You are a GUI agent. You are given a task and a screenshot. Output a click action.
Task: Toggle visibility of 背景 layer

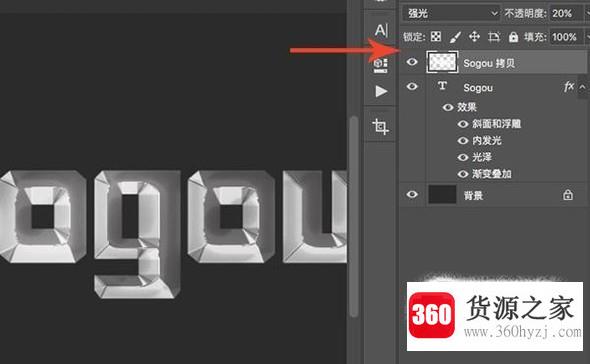point(412,194)
